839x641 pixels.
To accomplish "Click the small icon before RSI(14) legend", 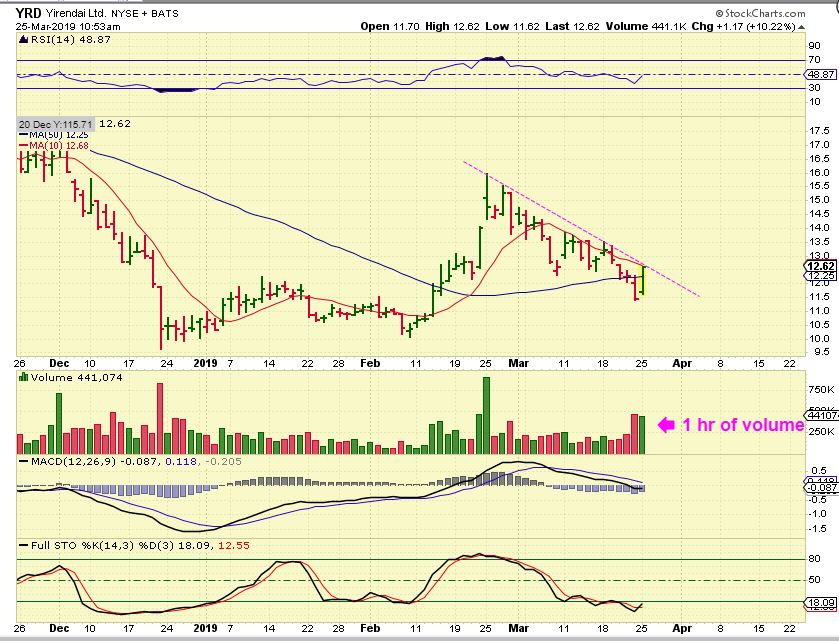I will pyautogui.click(x=23, y=39).
